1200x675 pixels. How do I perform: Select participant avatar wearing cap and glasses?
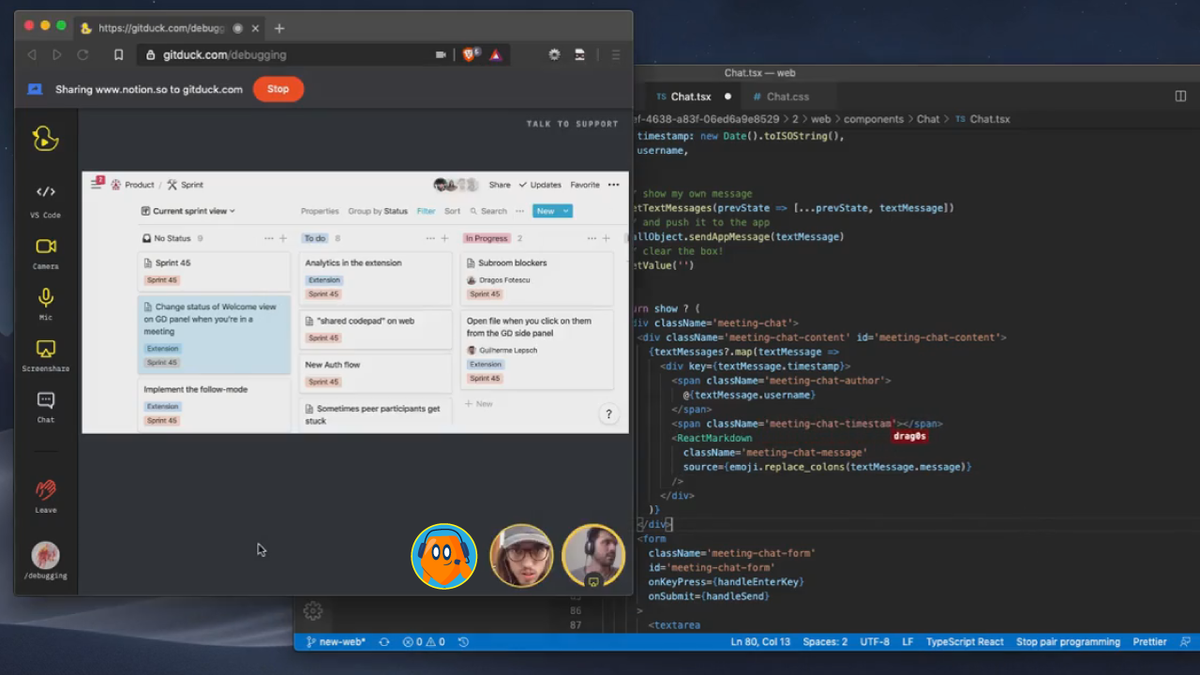click(x=521, y=556)
